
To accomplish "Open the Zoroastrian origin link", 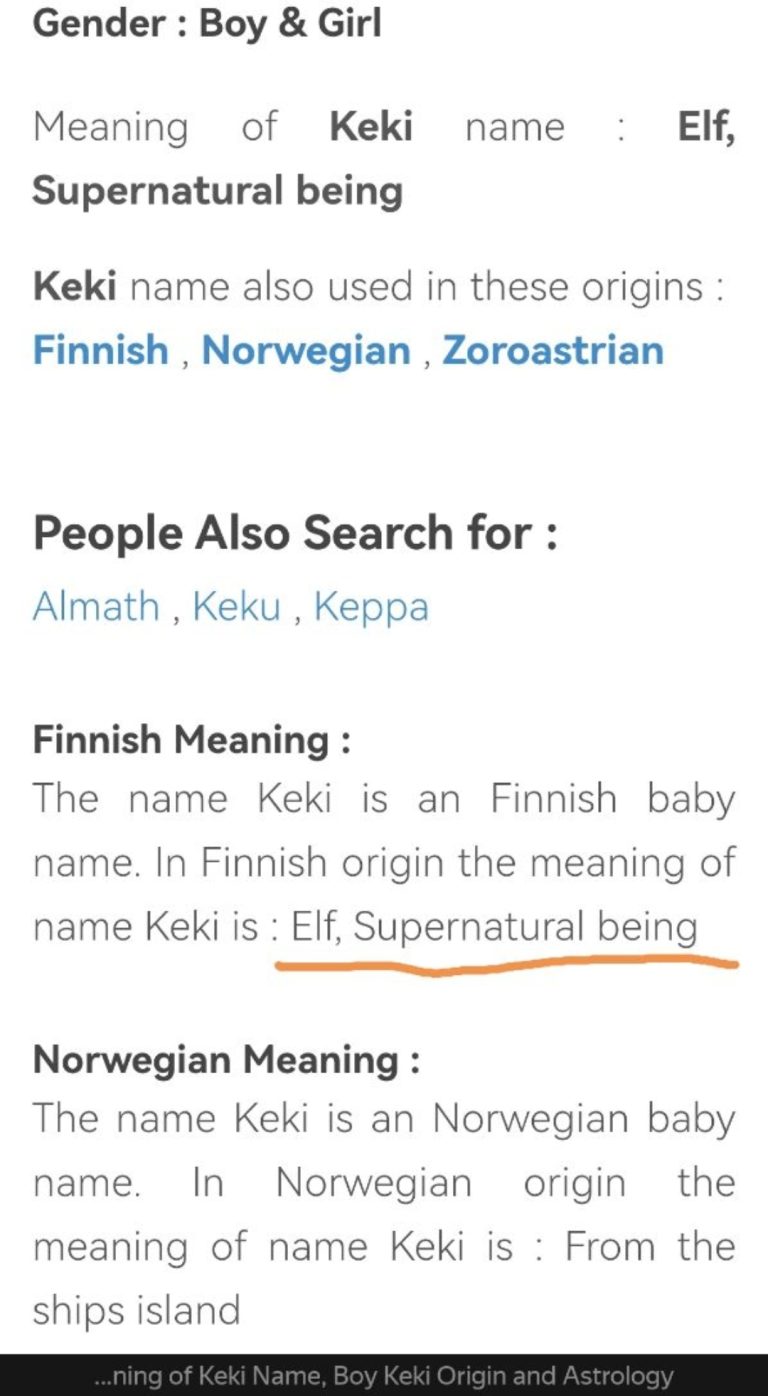I will coord(553,351).
